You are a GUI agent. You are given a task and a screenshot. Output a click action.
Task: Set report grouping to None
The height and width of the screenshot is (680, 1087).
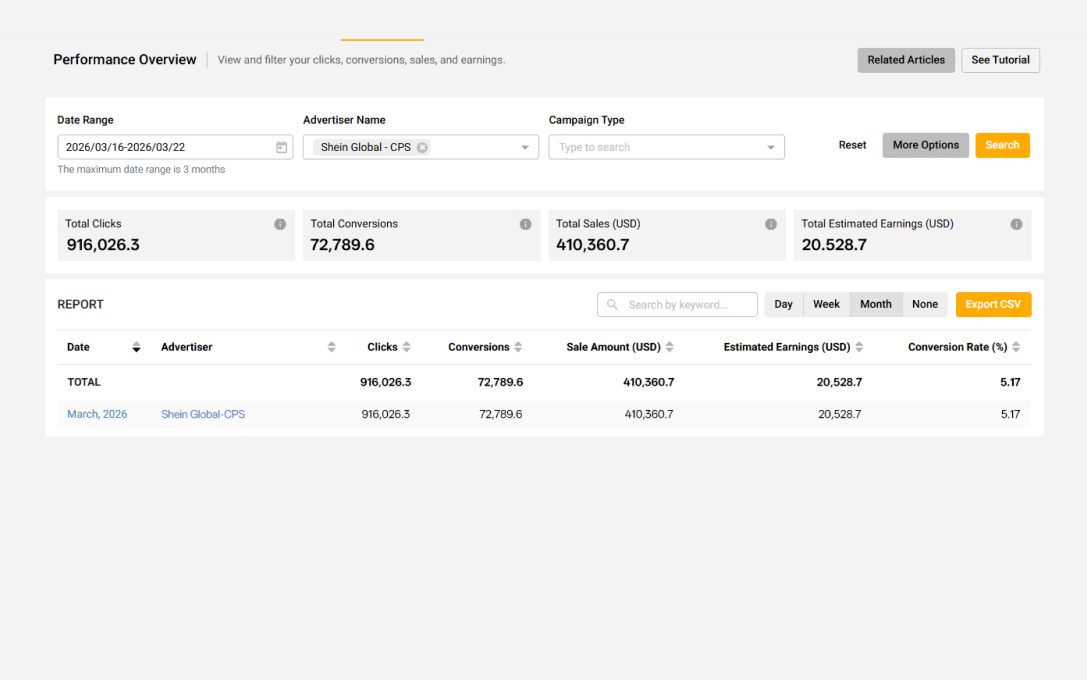tap(925, 304)
